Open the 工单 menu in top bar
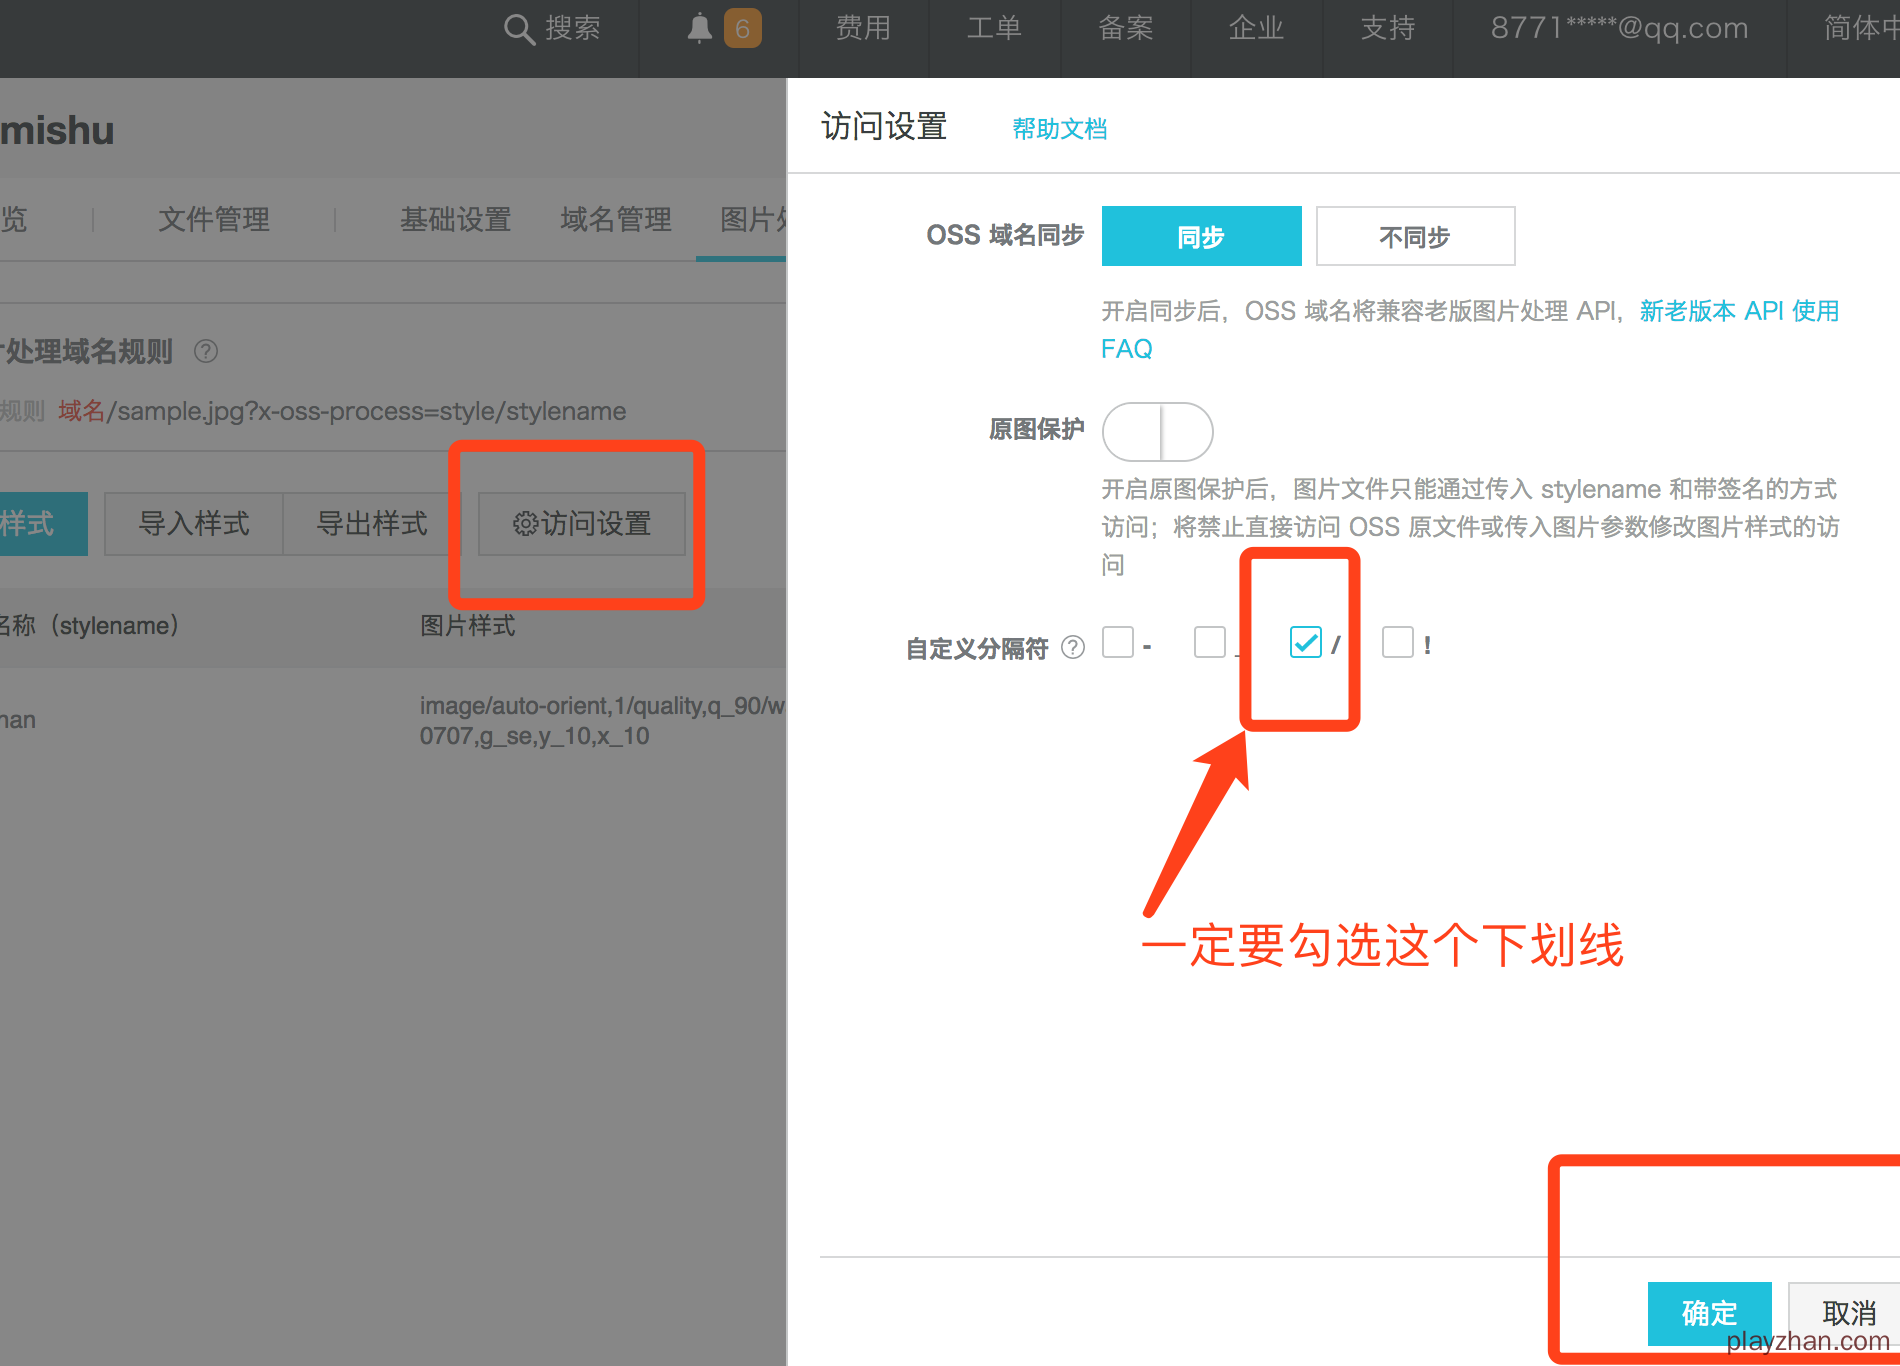This screenshot has height=1366, width=1900. point(994,29)
